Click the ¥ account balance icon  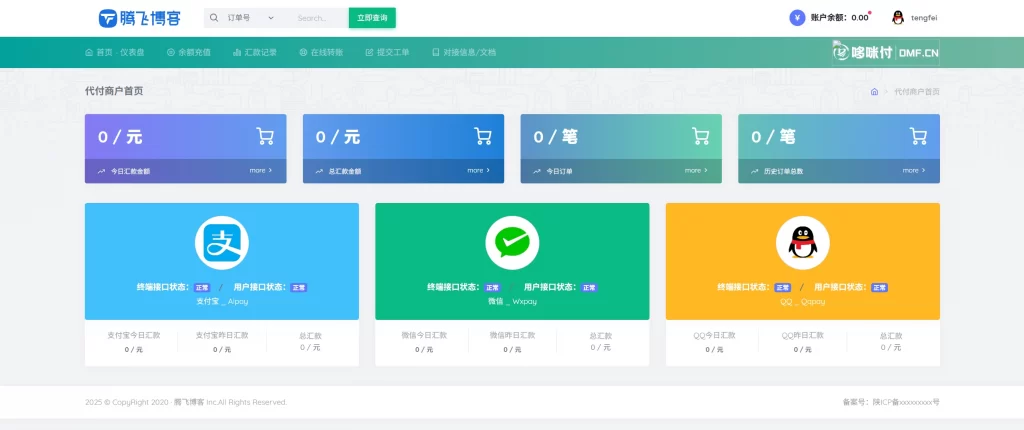(x=796, y=17)
